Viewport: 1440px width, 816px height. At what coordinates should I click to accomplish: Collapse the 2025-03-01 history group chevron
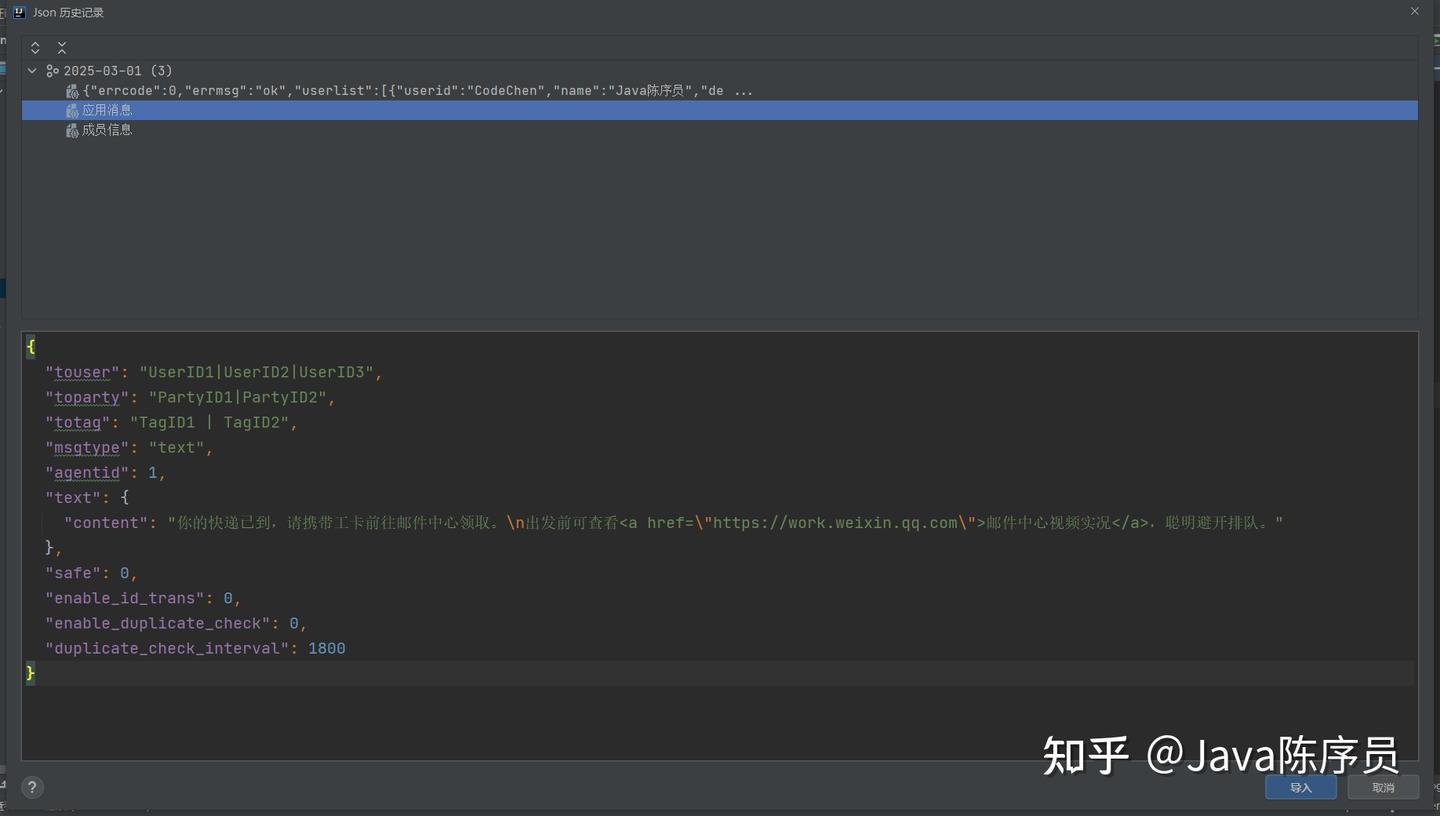click(x=31, y=70)
